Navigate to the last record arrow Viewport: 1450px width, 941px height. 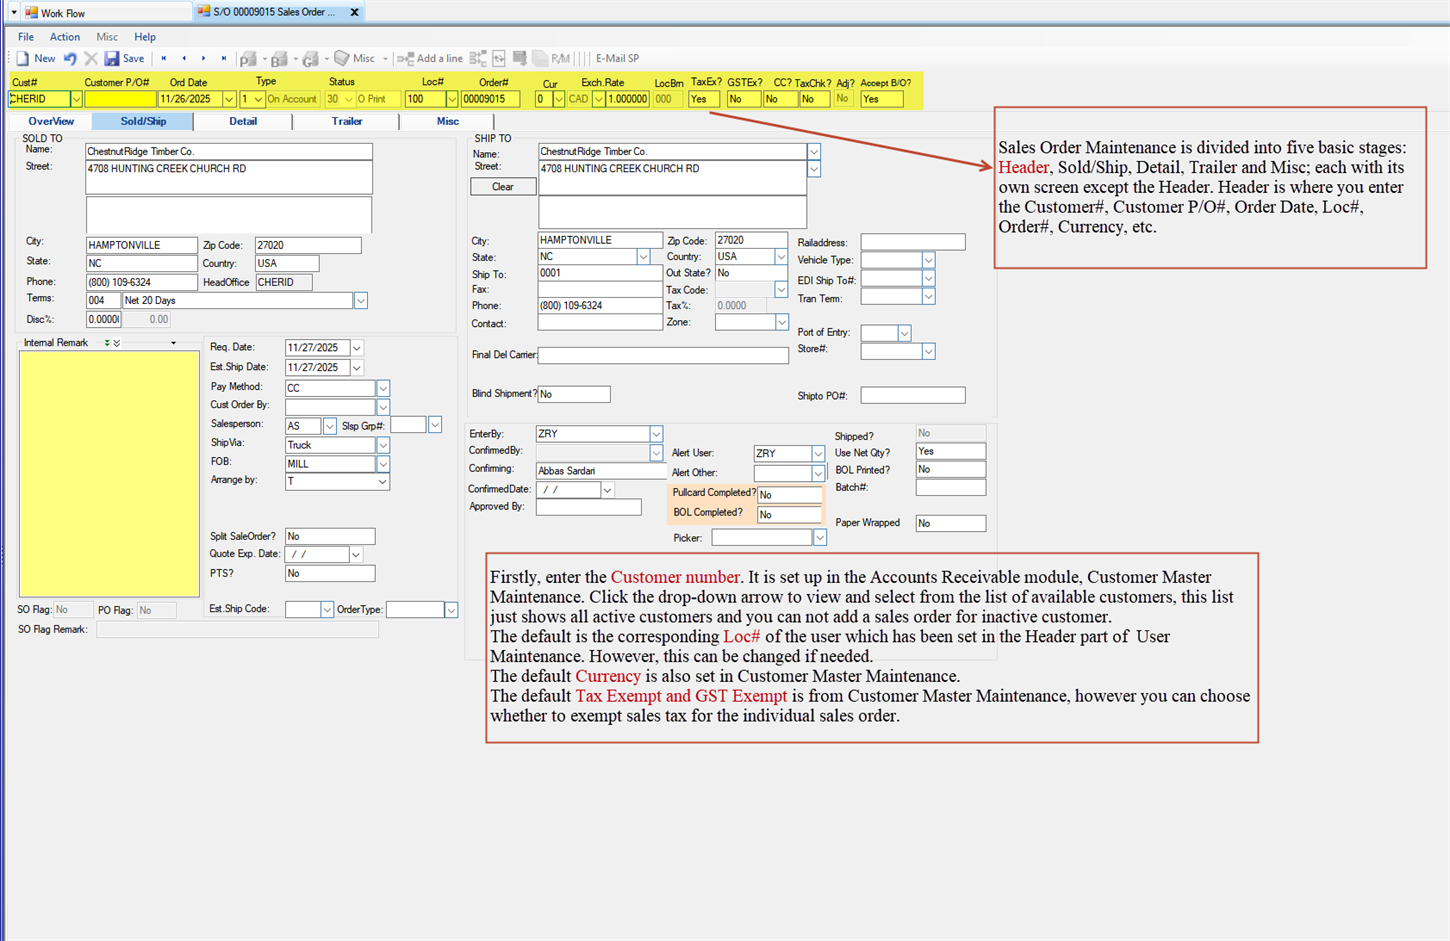pos(224,58)
